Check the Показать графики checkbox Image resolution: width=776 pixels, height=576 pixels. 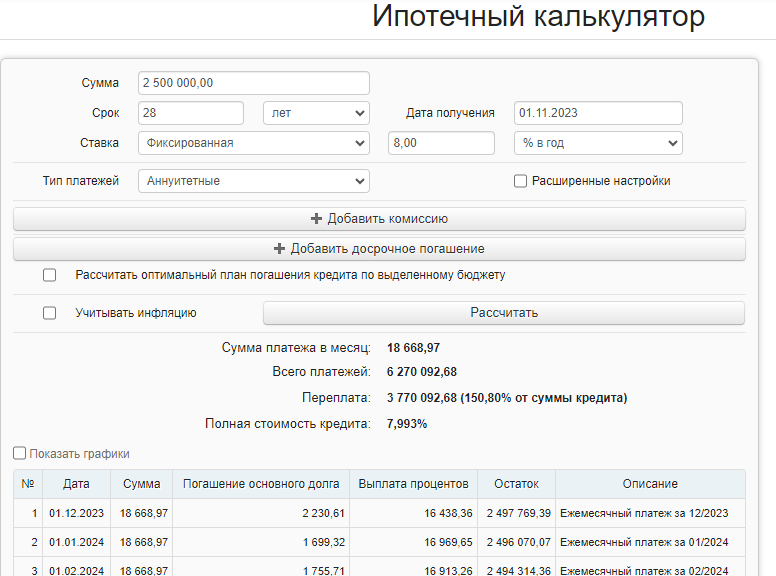coord(19,453)
